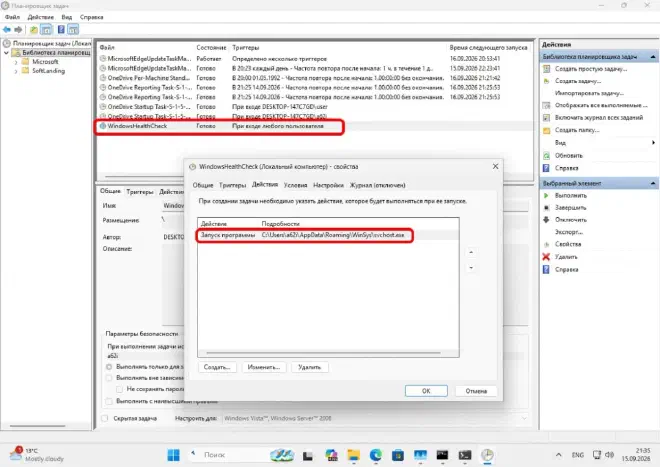Open Microsoft Edge from the taskbar

point(375,455)
